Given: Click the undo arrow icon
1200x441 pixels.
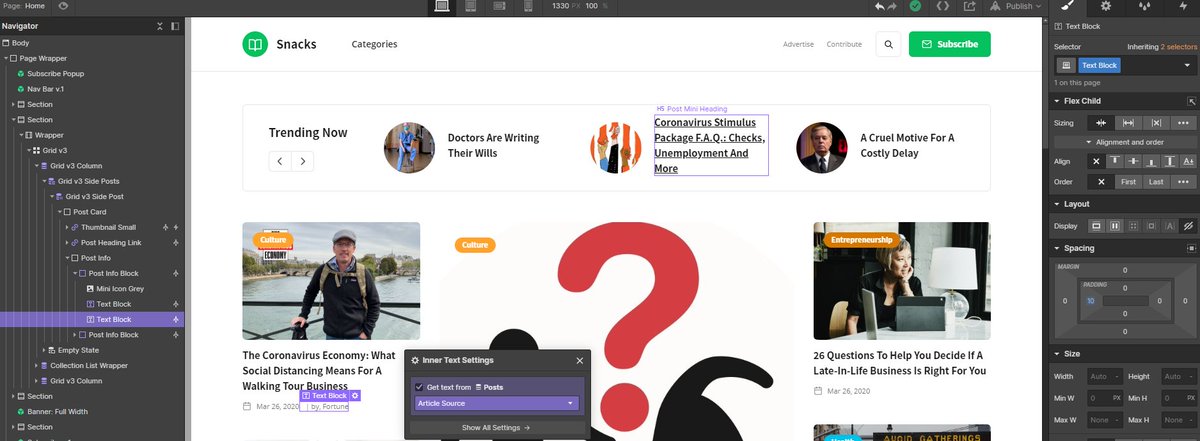Looking at the screenshot, I should coord(880,6).
